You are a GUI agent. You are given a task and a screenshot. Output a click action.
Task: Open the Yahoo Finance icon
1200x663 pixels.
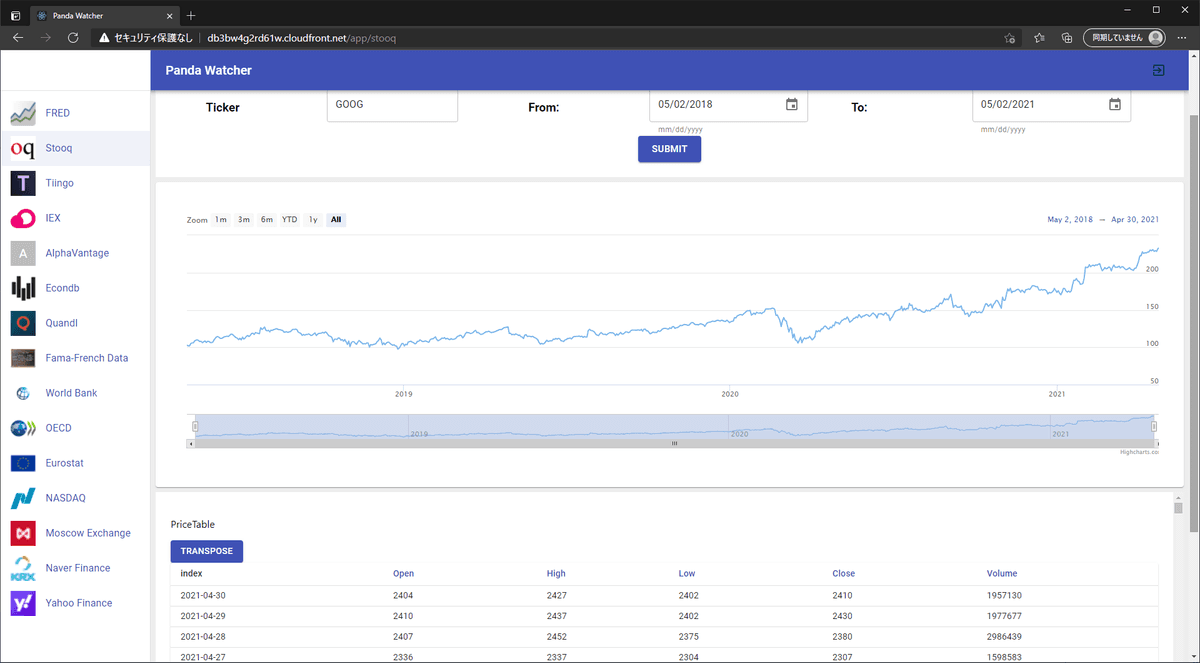pyautogui.click(x=23, y=604)
